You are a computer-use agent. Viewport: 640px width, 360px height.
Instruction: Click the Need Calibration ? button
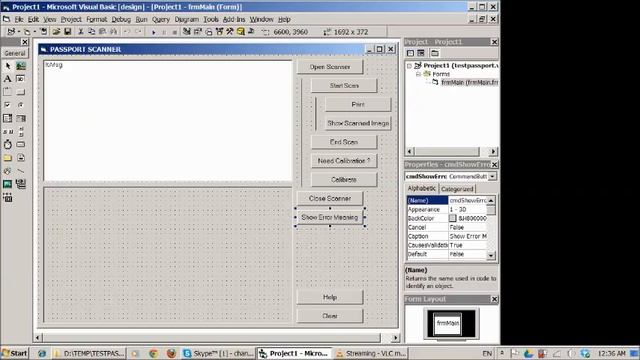(x=344, y=161)
